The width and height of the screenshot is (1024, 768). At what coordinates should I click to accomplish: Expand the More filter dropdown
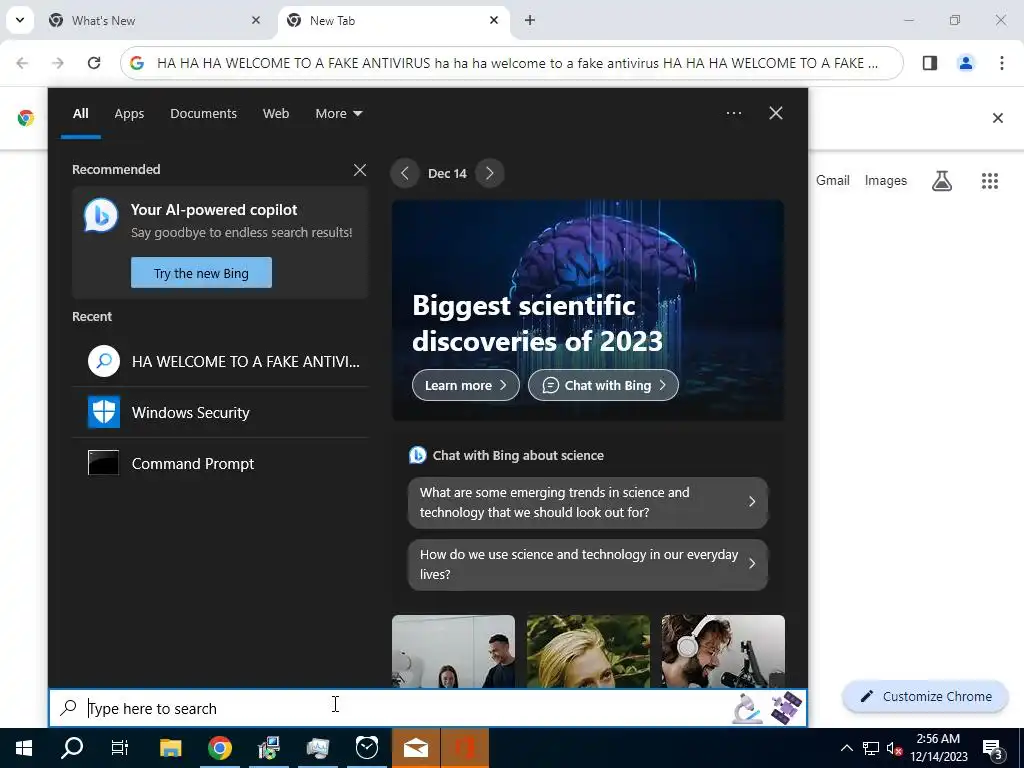[338, 113]
